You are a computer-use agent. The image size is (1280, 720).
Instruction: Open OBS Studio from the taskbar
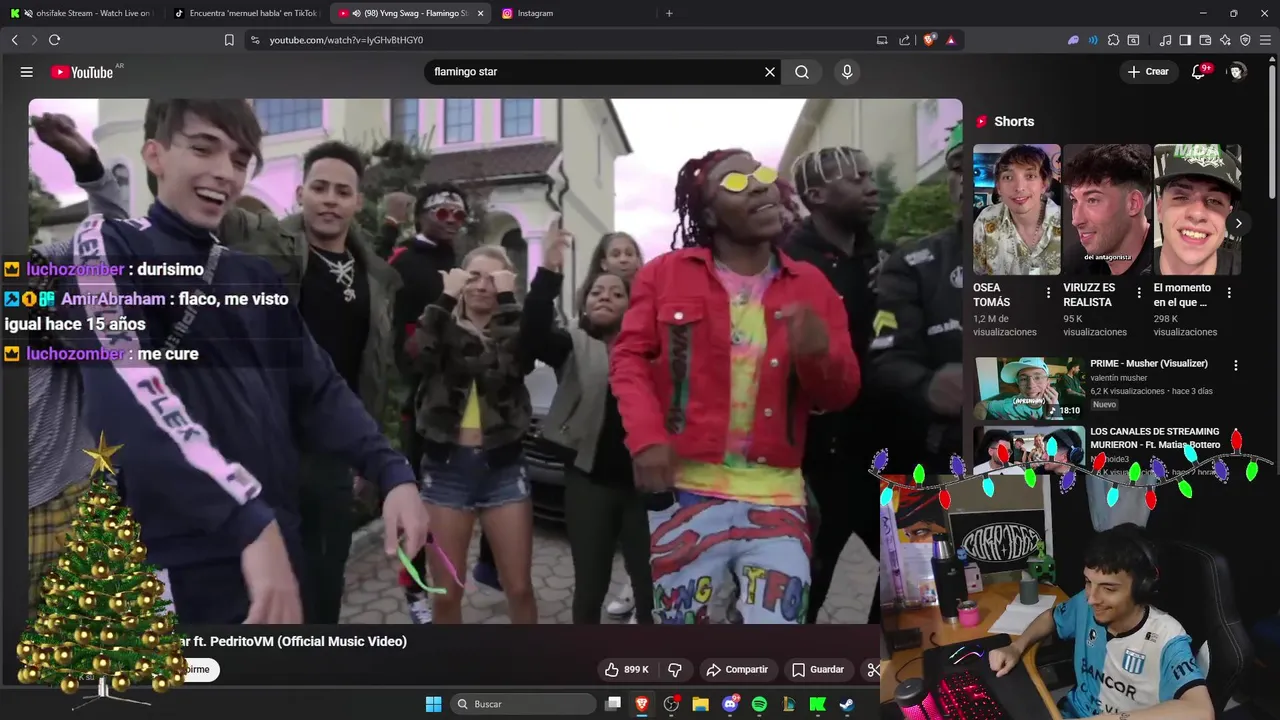pyautogui.click(x=672, y=704)
